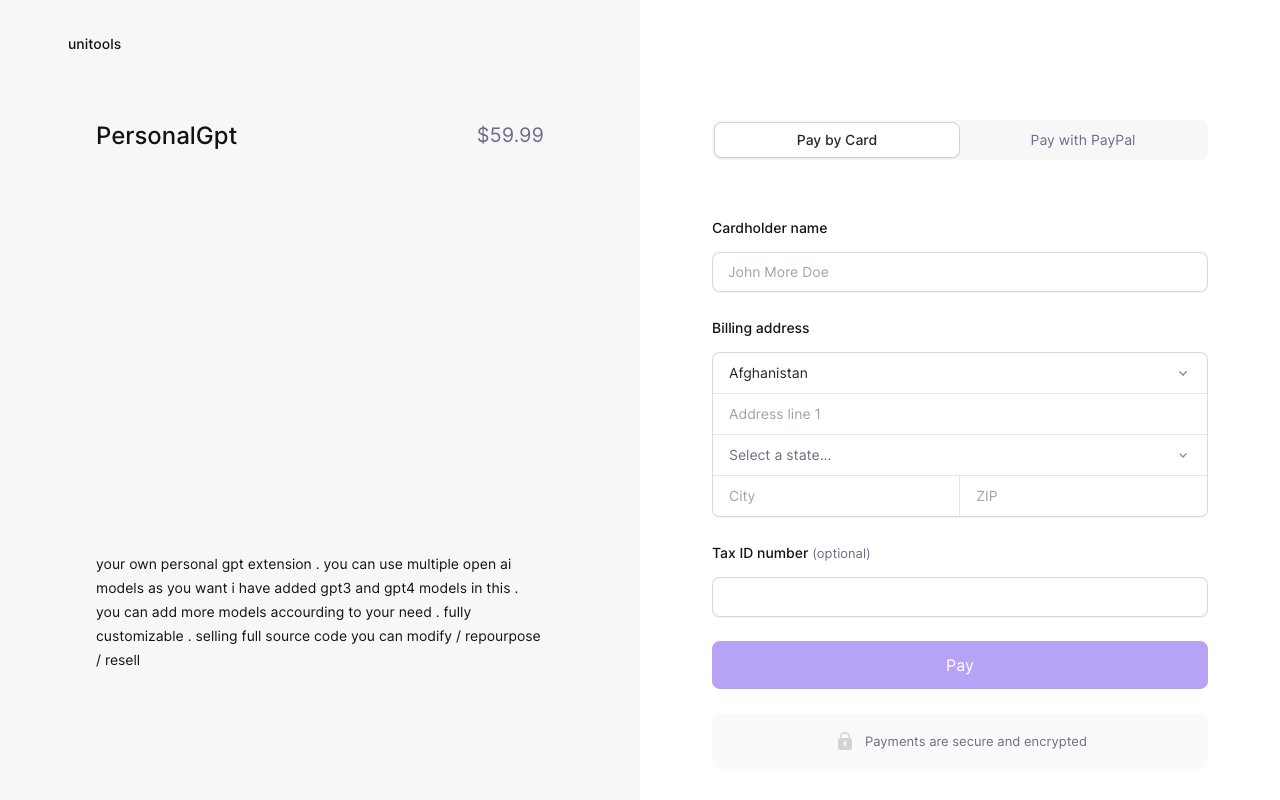Image resolution: width=1280 pixels, height=800 pixels.
Task: Click the Billing address label
Action: click(760, 328)
